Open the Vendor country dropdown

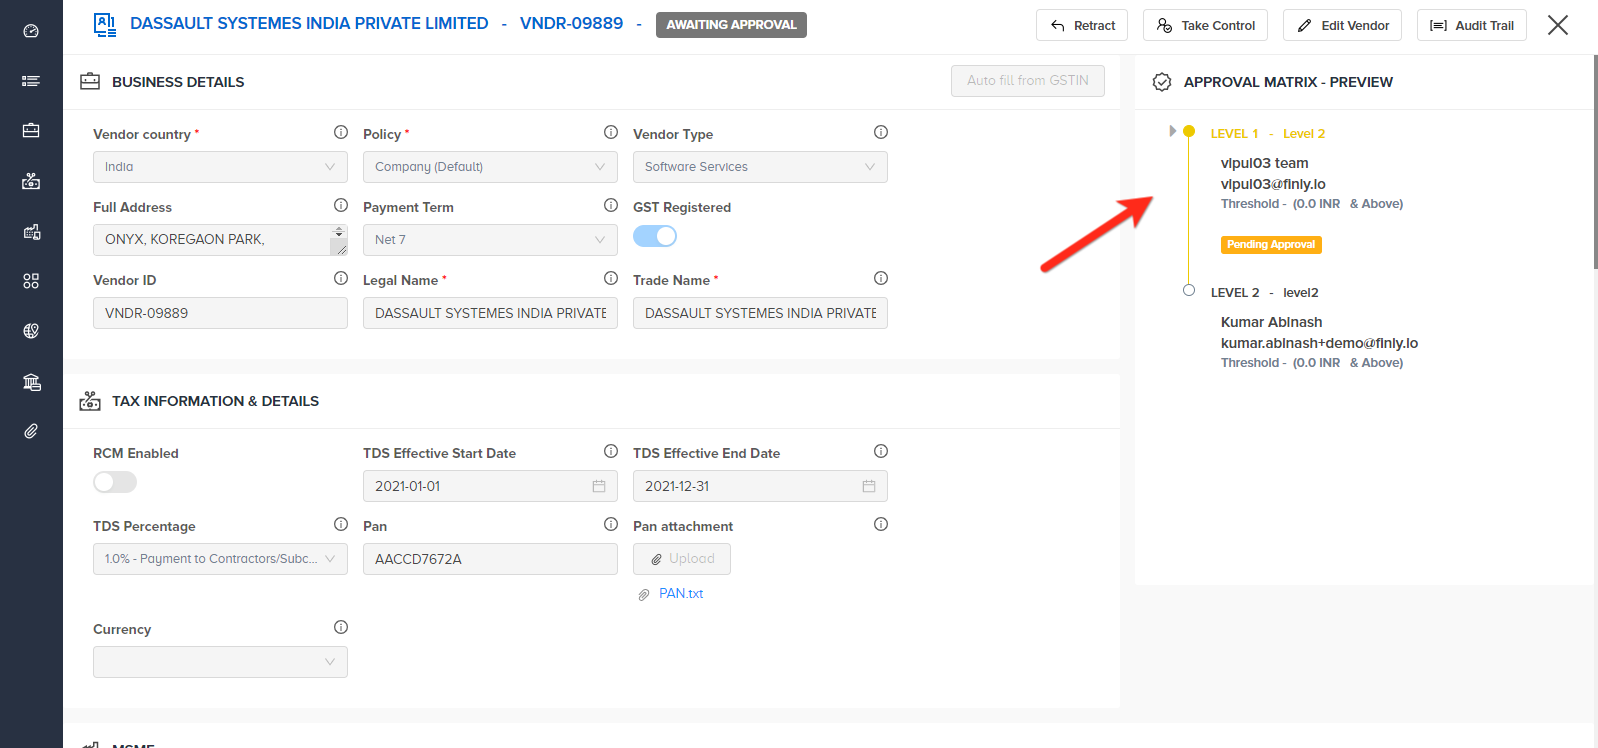point(220,167)
